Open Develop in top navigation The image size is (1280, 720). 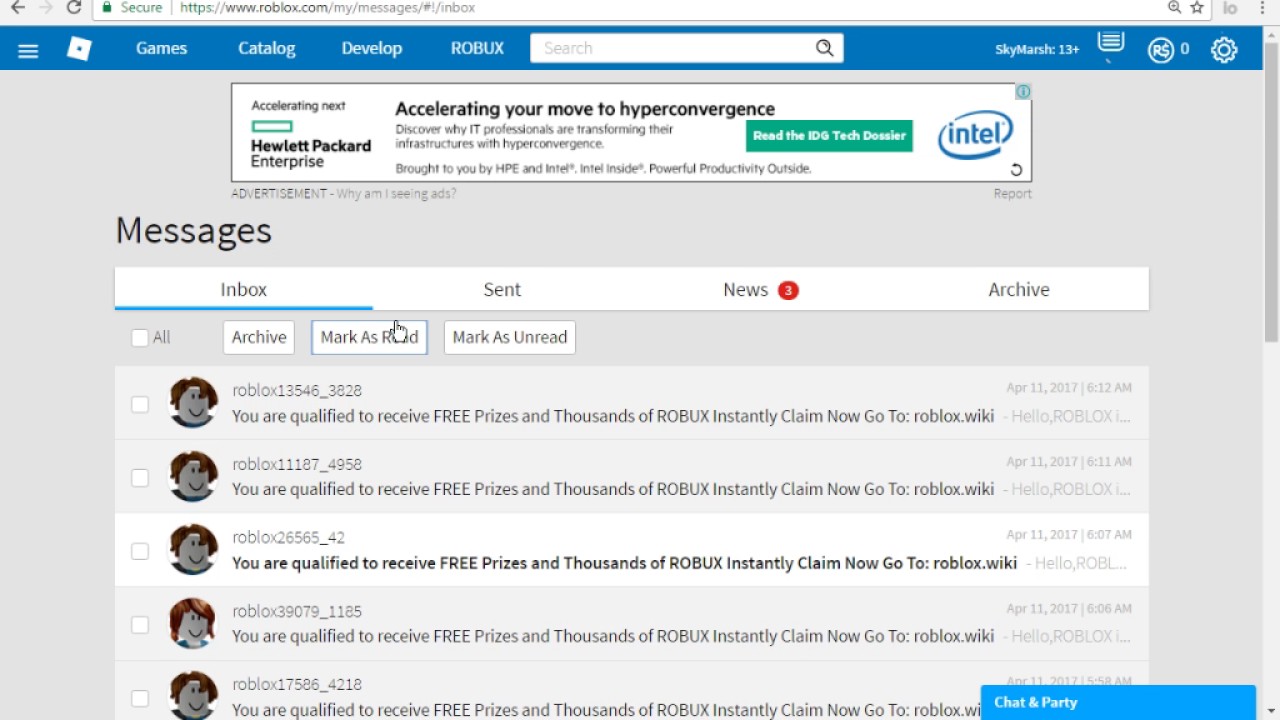pos(371,48)
